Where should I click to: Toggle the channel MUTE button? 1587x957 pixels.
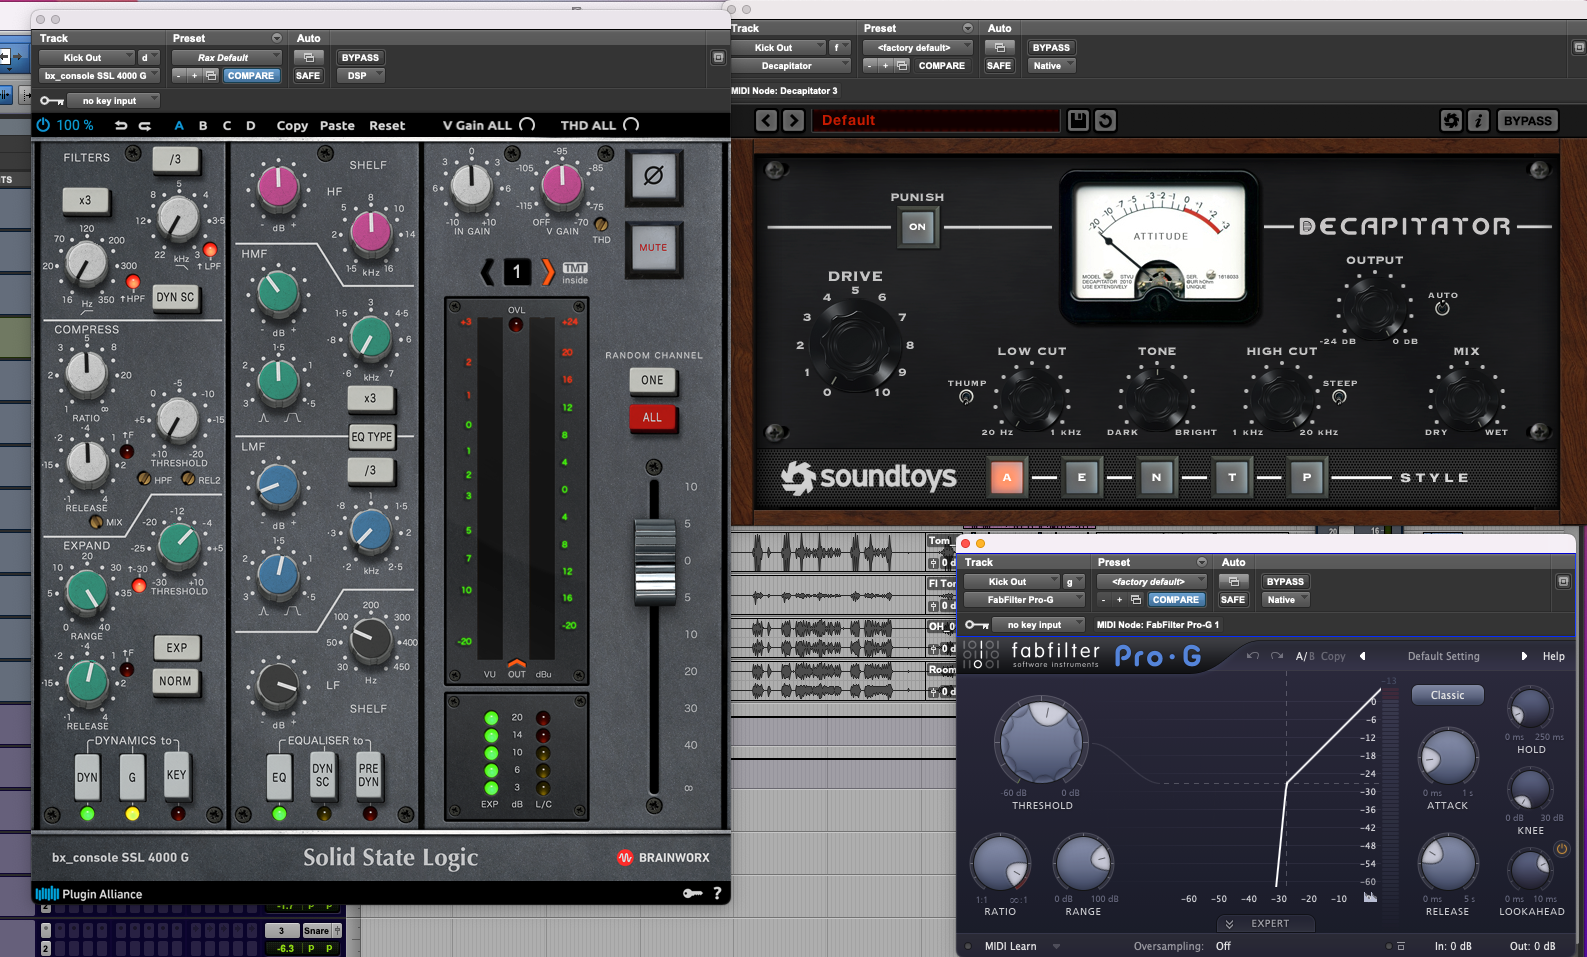[x=653, y=248]
